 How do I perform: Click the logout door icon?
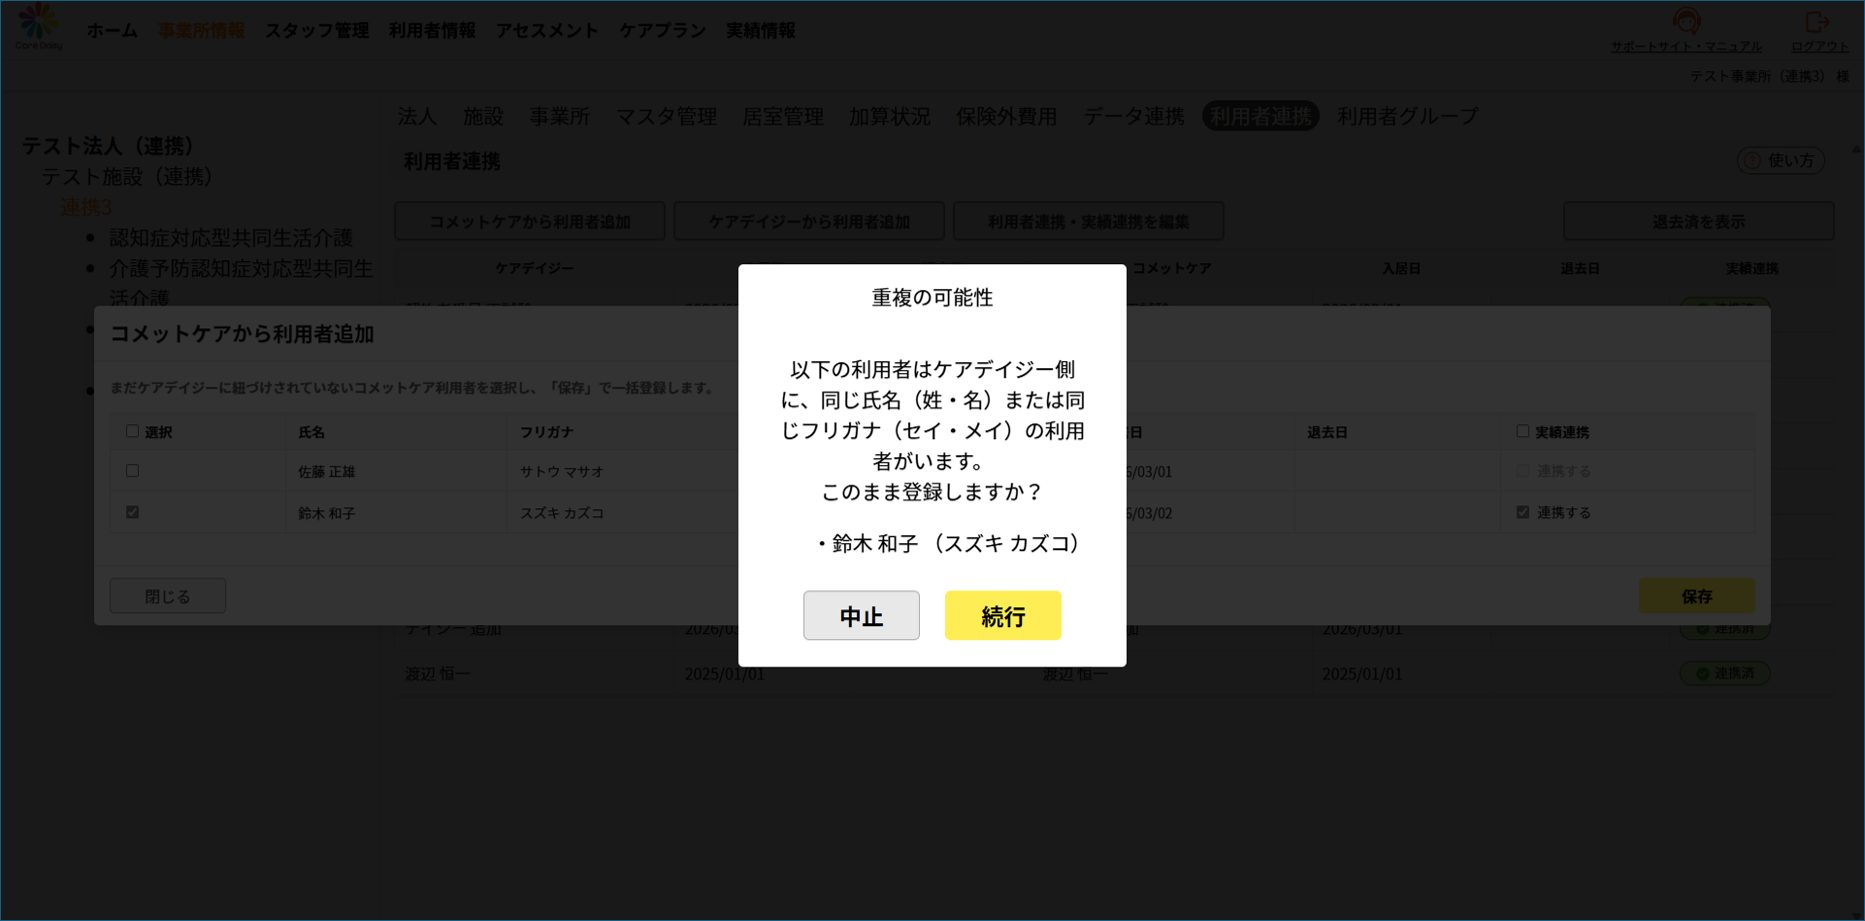(1817, 21)
